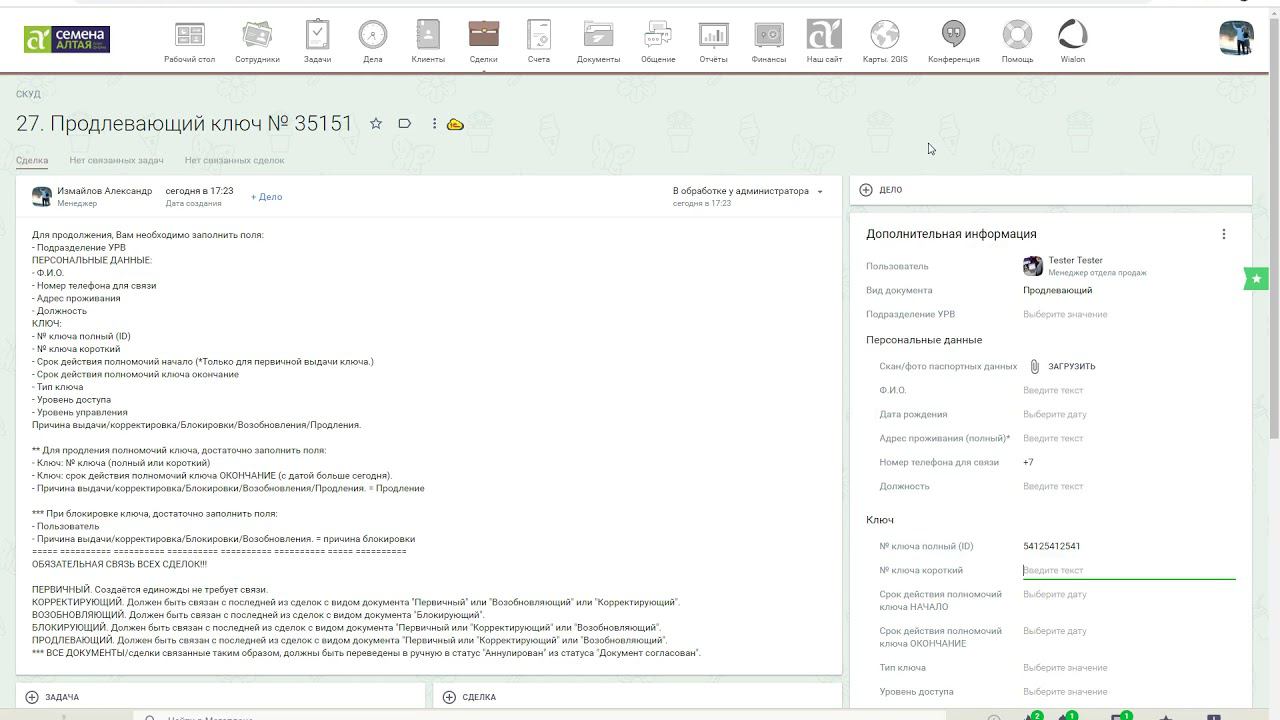
Task: Click the tag label icon beside title
Action: (x=405, y=124)
